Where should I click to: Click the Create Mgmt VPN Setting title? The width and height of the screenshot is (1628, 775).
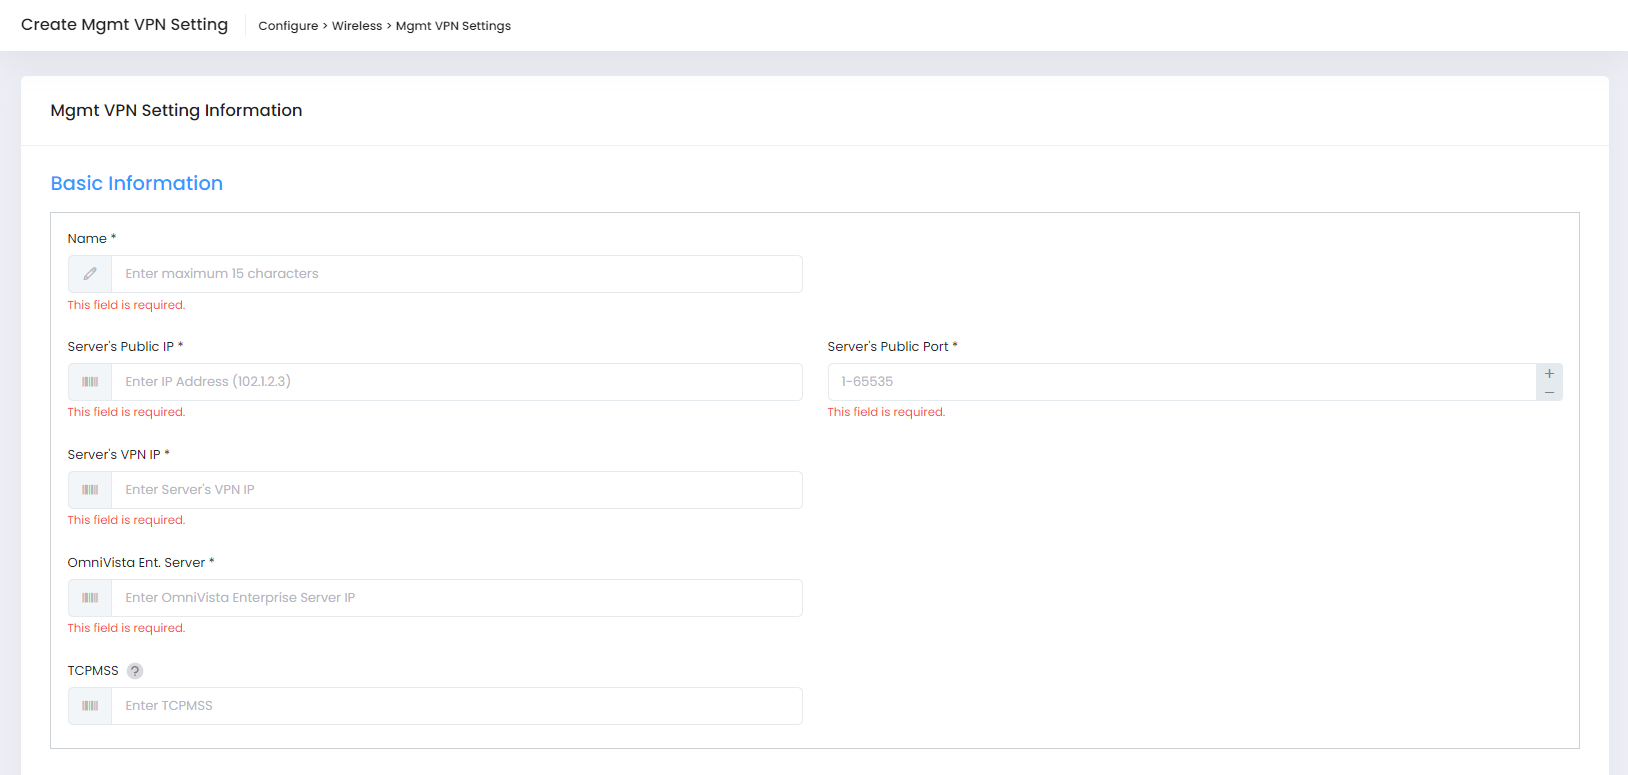click(x=124, y=25)
